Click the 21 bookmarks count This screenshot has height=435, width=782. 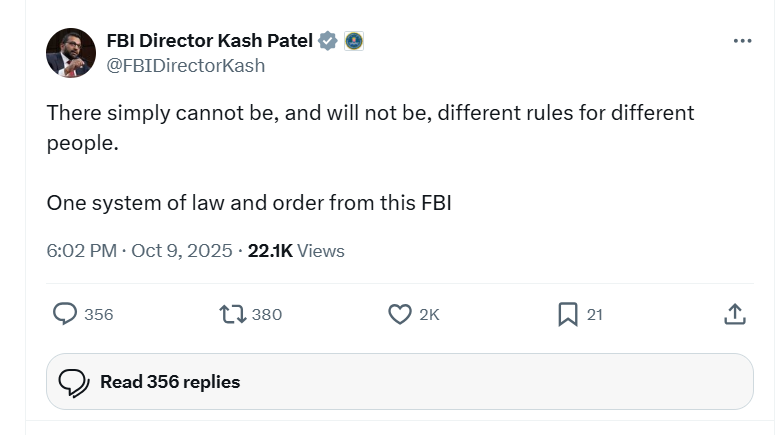click(x=594, y=314)
